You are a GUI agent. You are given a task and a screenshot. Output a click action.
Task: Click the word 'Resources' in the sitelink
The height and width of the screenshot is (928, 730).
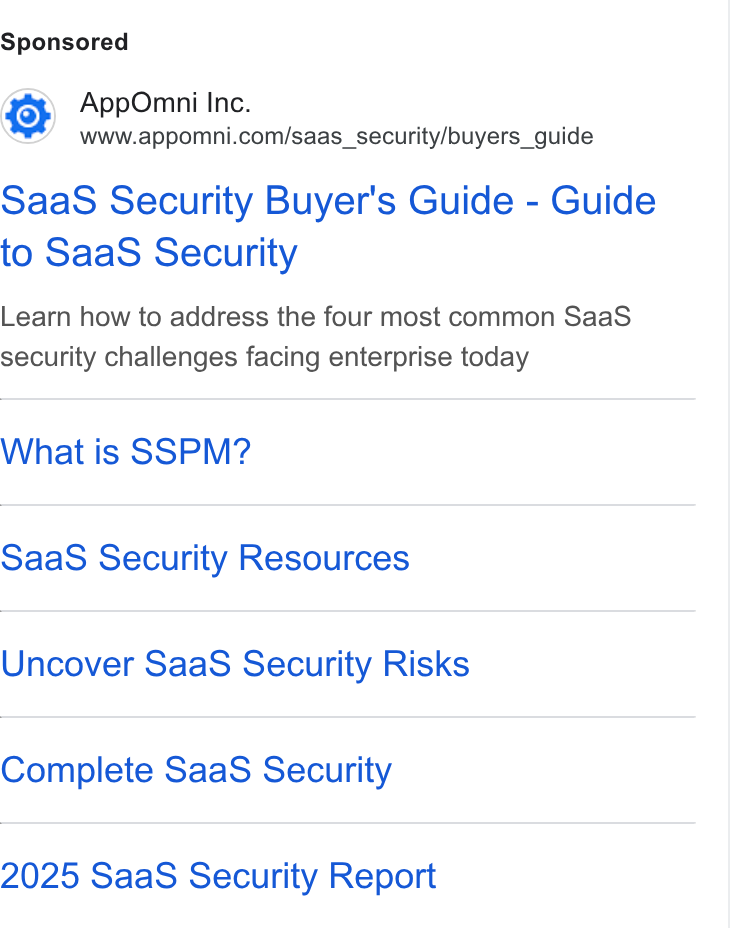coord(324,558)
